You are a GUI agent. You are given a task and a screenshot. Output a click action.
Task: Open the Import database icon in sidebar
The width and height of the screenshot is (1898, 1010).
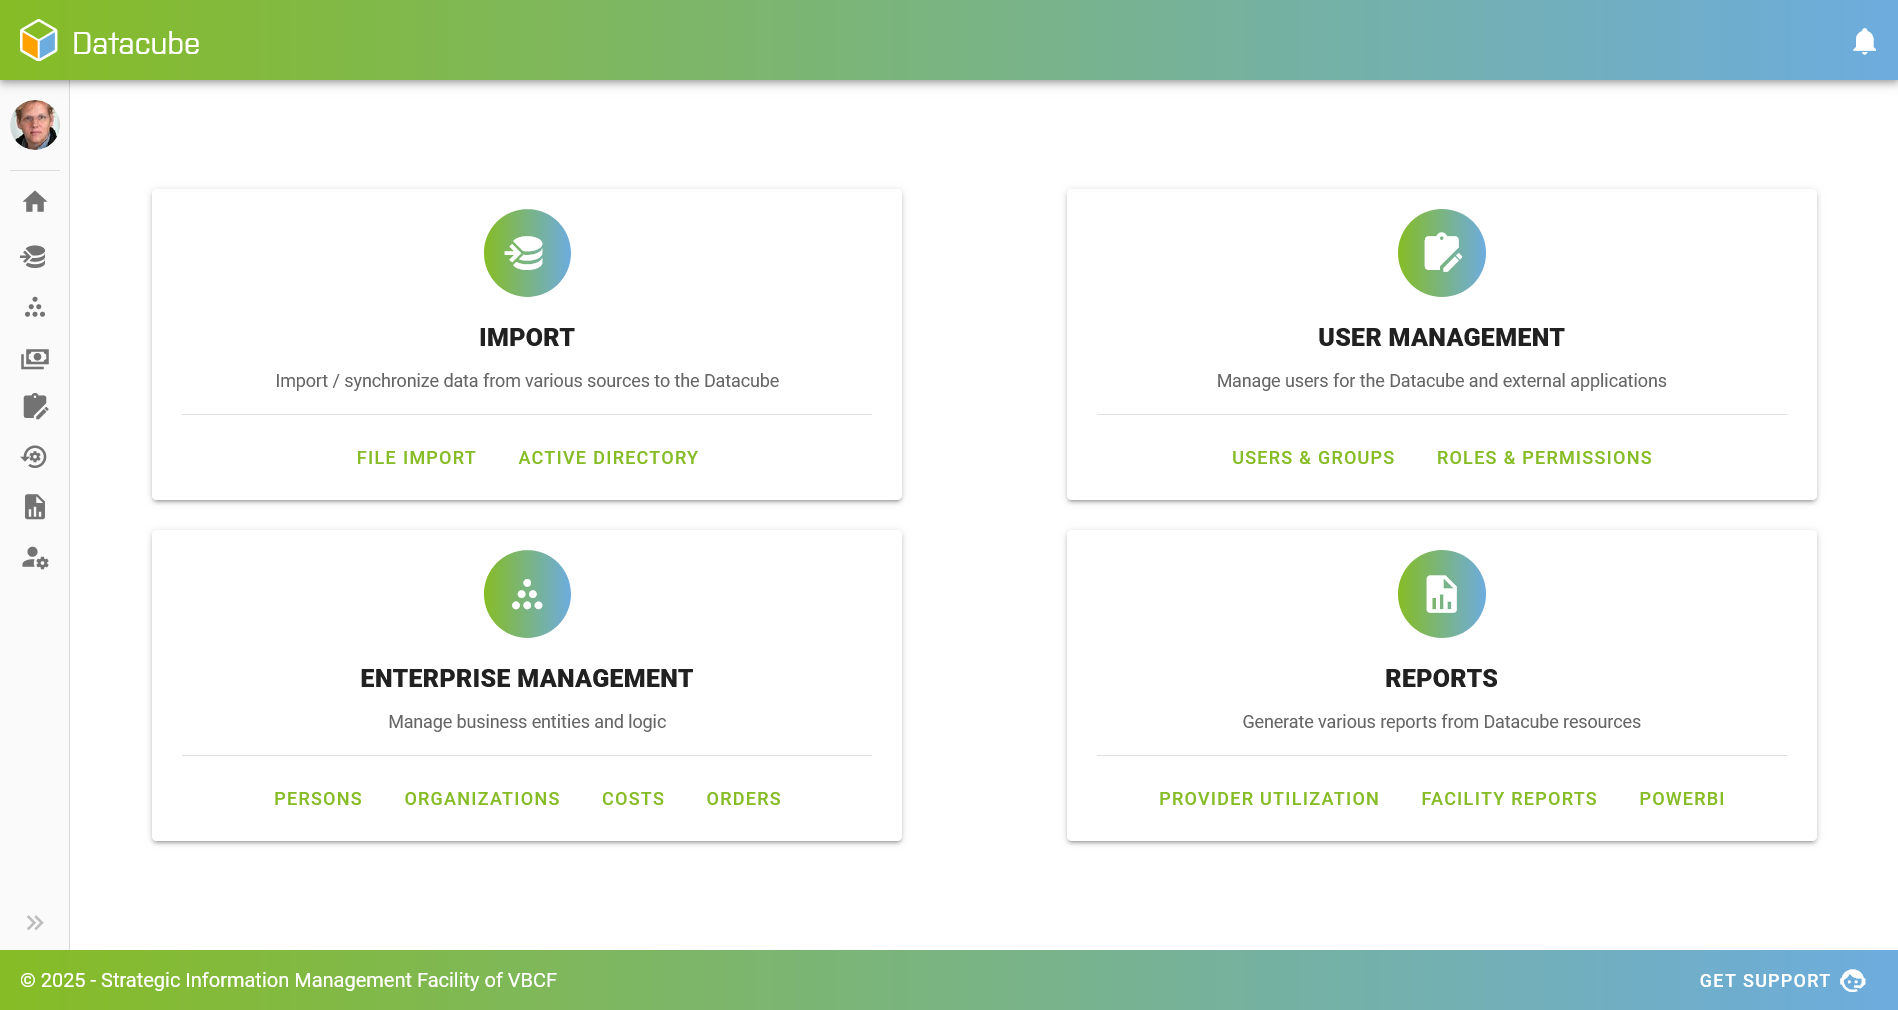click(x=35, y=257)
